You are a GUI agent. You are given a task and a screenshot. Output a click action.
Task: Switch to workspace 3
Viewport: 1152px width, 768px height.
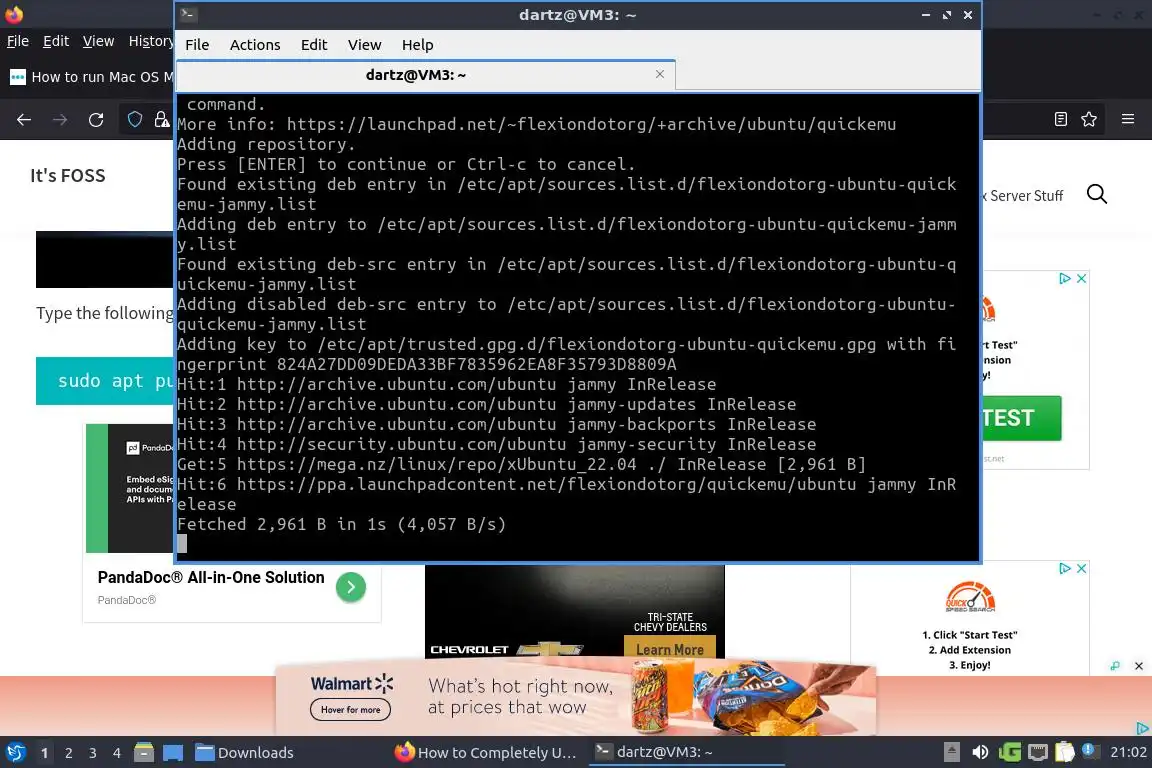tap(93, 753)
